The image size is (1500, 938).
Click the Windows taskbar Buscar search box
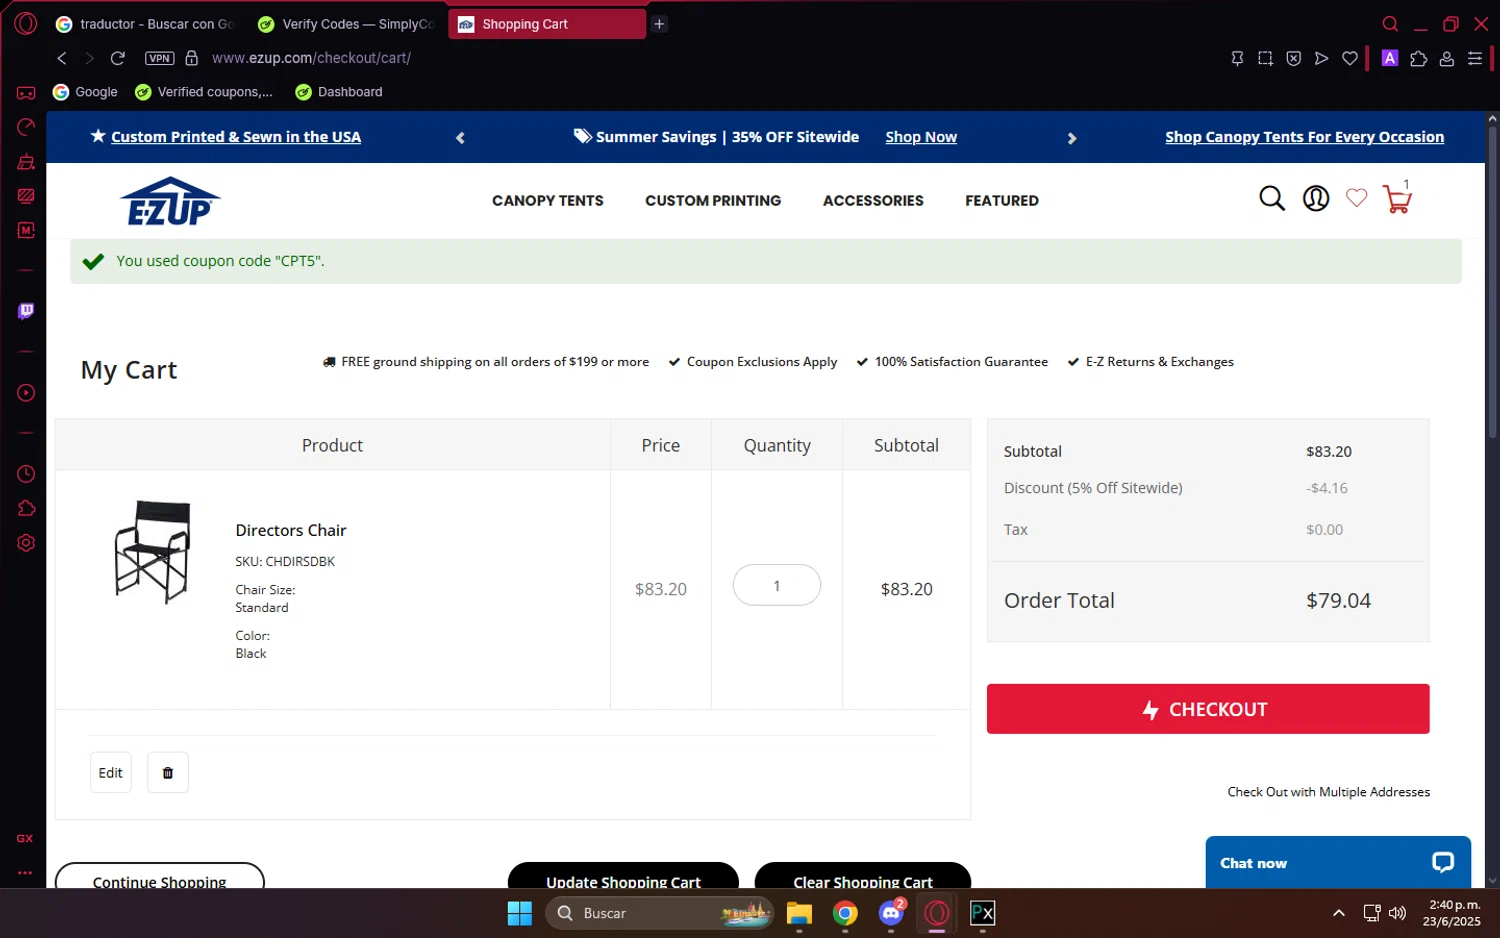pyautogui.click(x=660, y=913)
